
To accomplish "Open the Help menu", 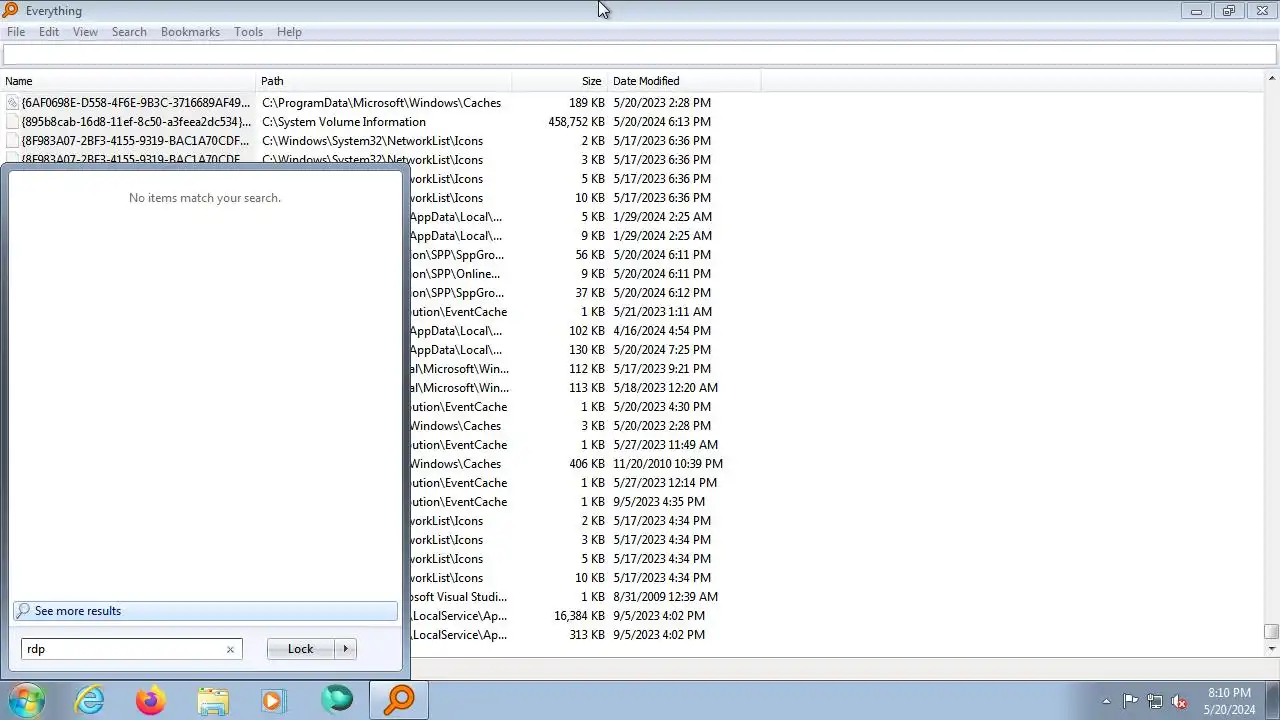I will (289, 32).
